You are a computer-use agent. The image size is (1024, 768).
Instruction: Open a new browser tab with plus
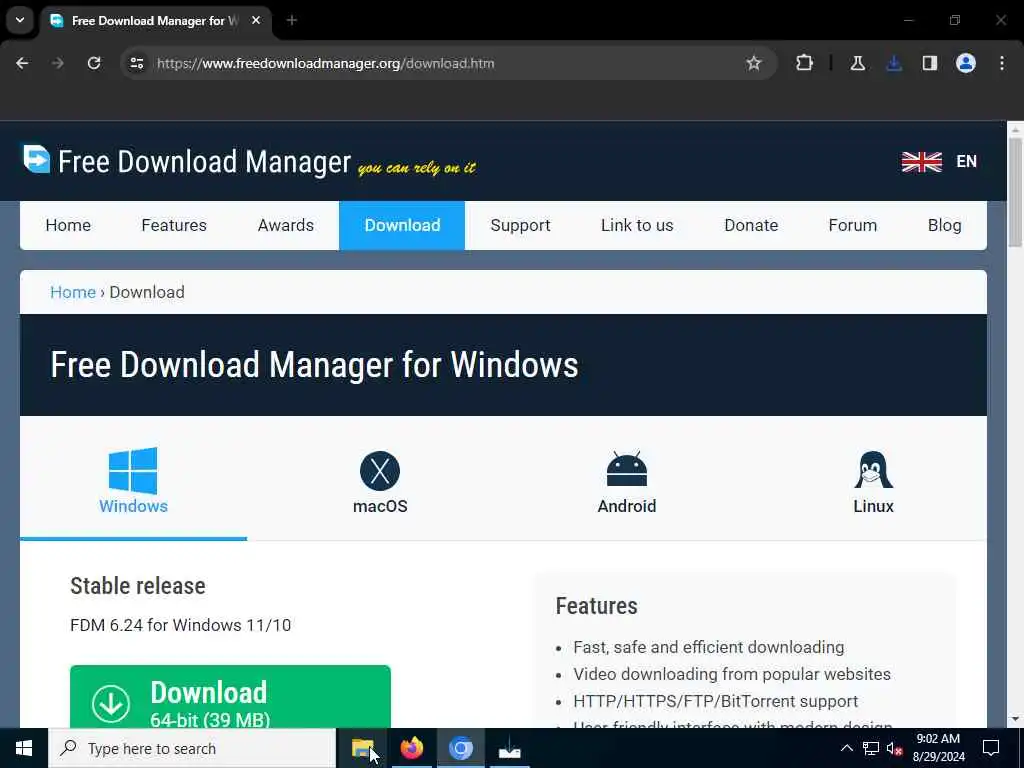click(x=292, y=20)
